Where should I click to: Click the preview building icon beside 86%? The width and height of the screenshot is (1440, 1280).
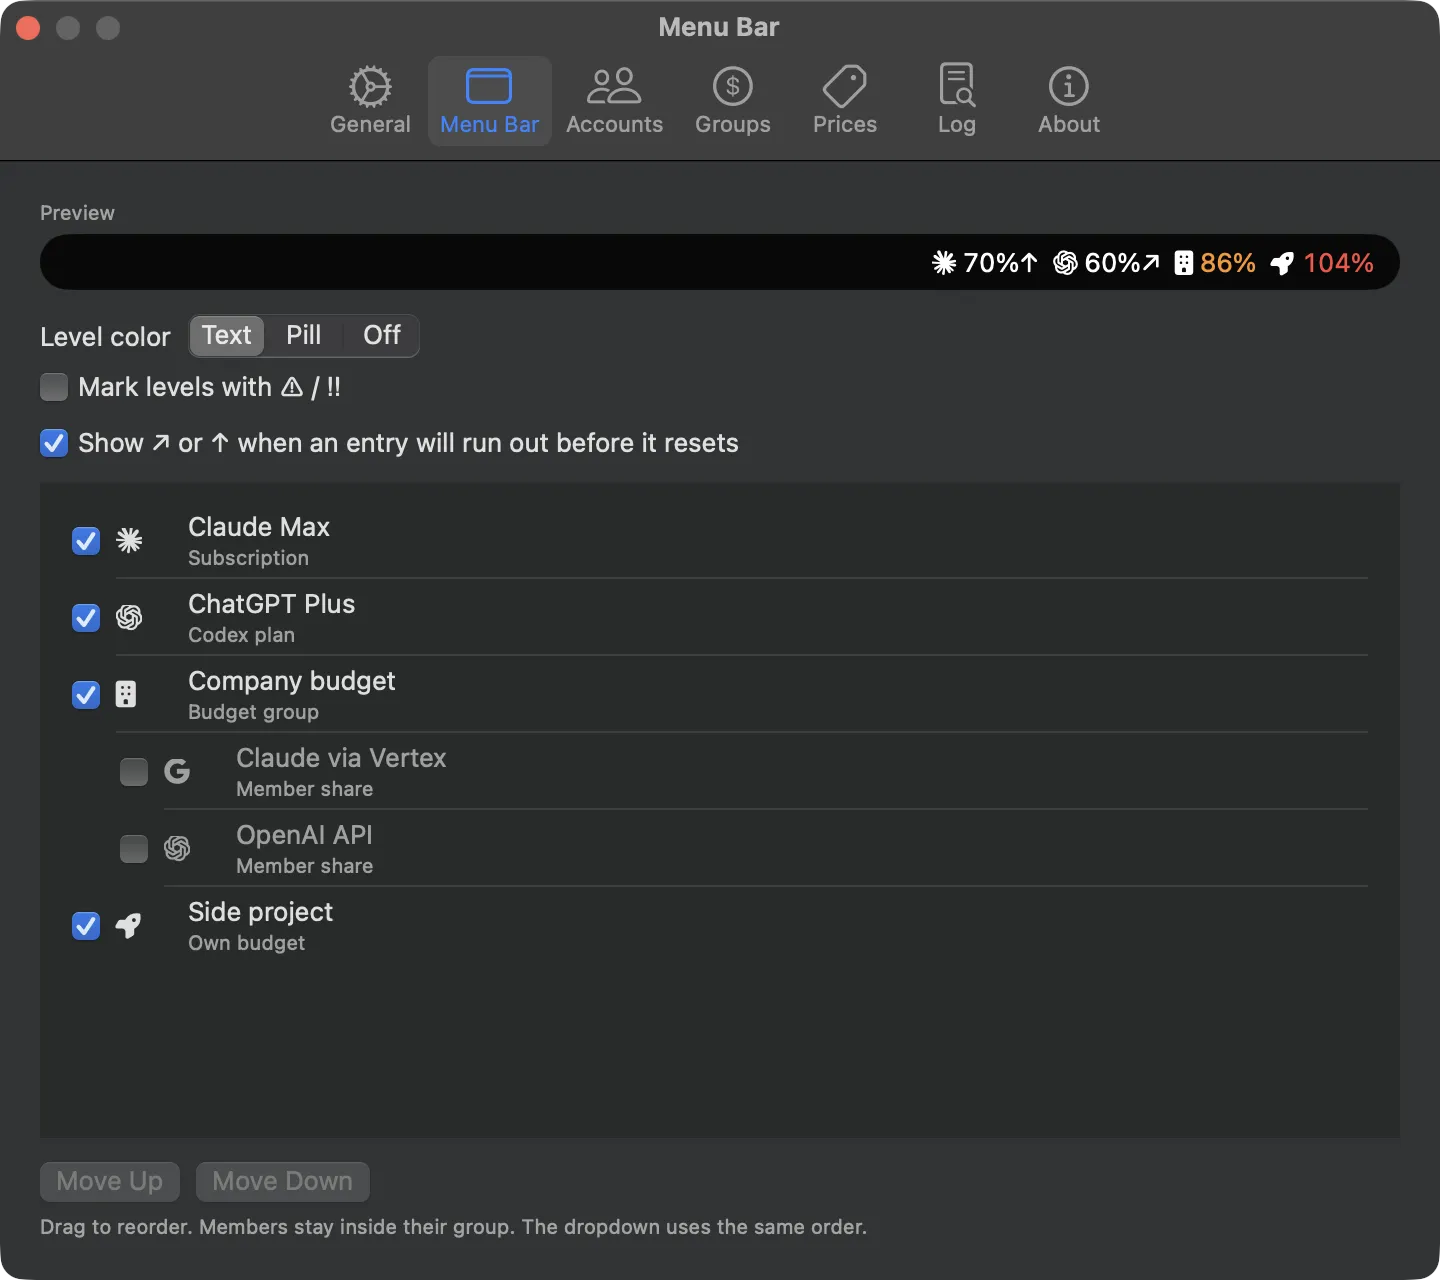[1183, 263]
